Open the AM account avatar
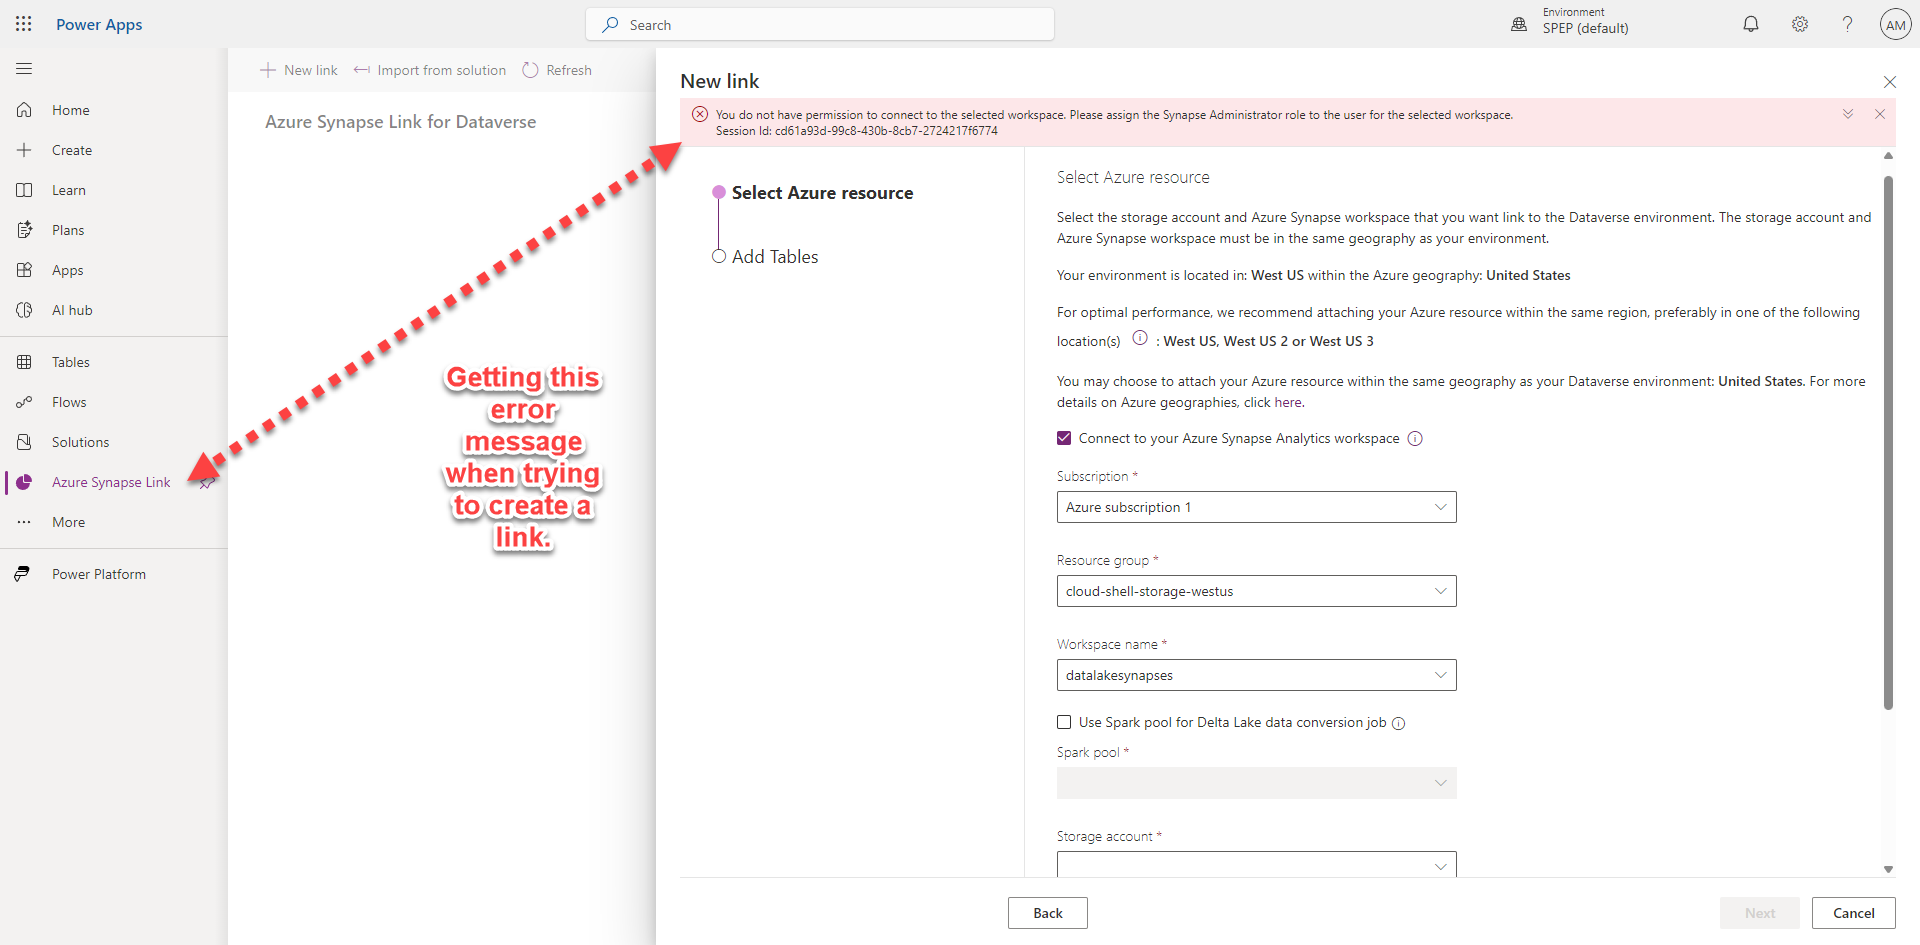 coord(1895,24)
